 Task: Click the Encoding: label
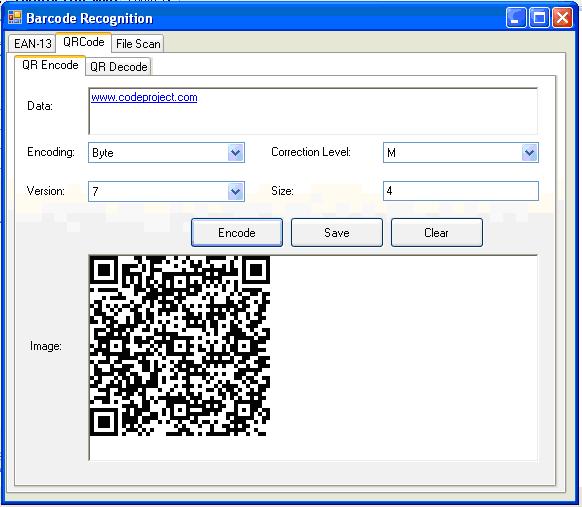coord(51,152)
